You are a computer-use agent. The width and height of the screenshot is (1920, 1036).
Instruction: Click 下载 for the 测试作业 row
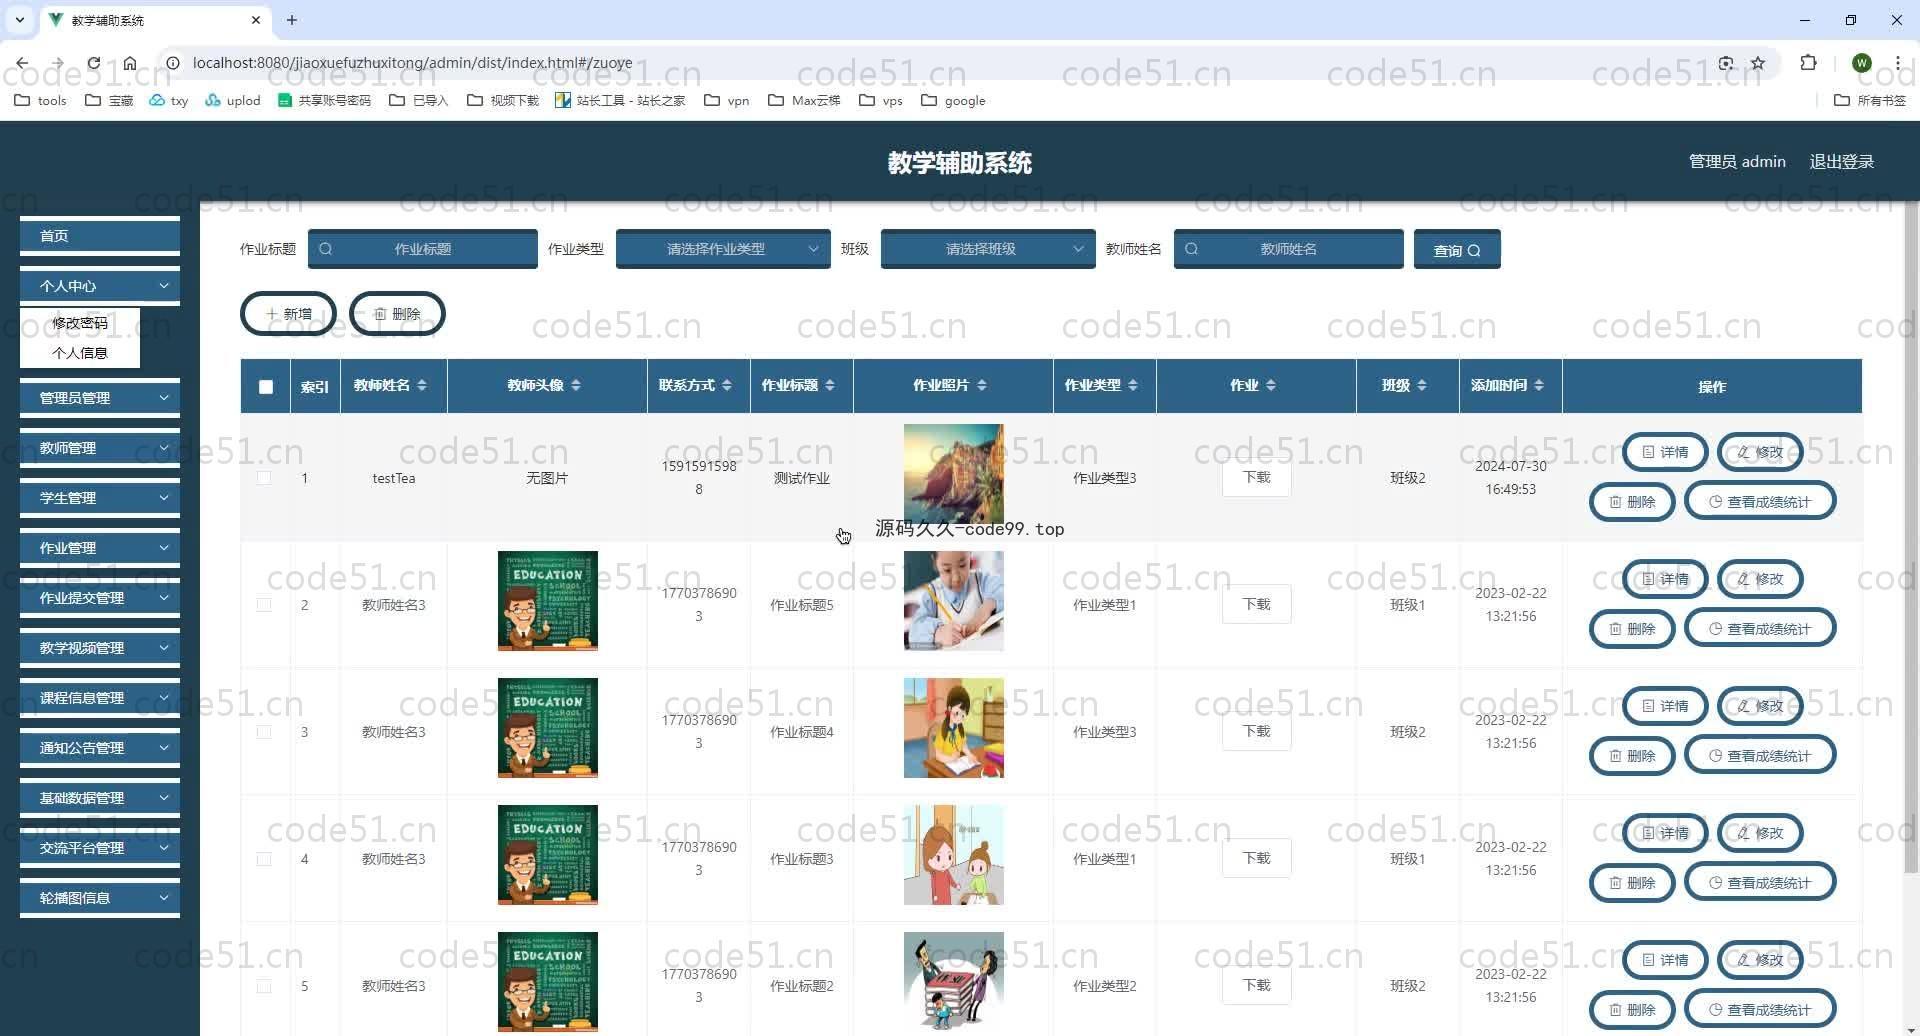[1256, 478]
